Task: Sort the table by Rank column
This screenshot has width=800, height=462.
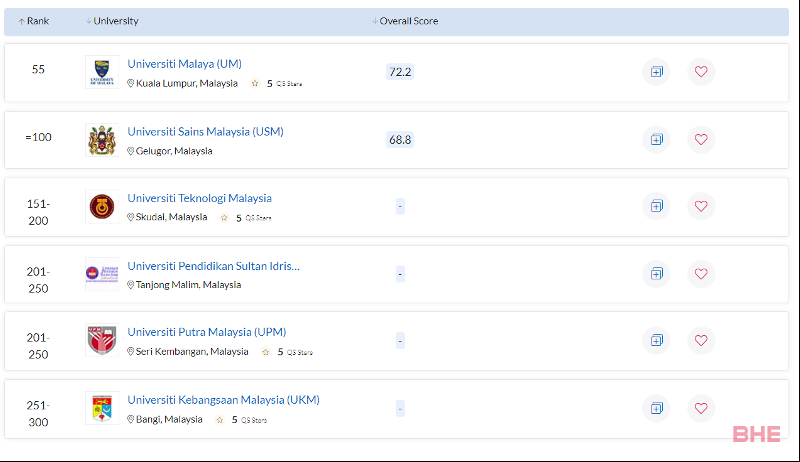Action: (x=34, y=21)
